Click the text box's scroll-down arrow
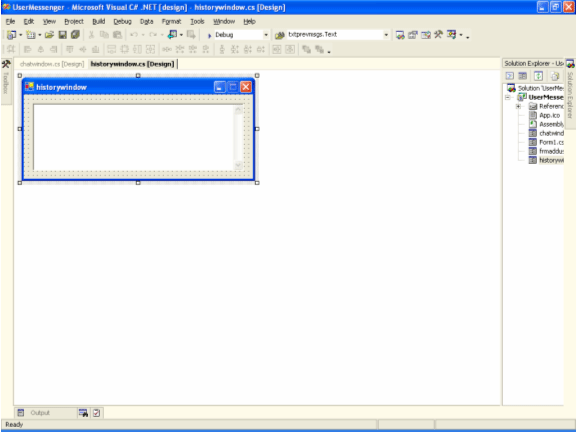This screenshot has height=432, width=577. [238, 165]
